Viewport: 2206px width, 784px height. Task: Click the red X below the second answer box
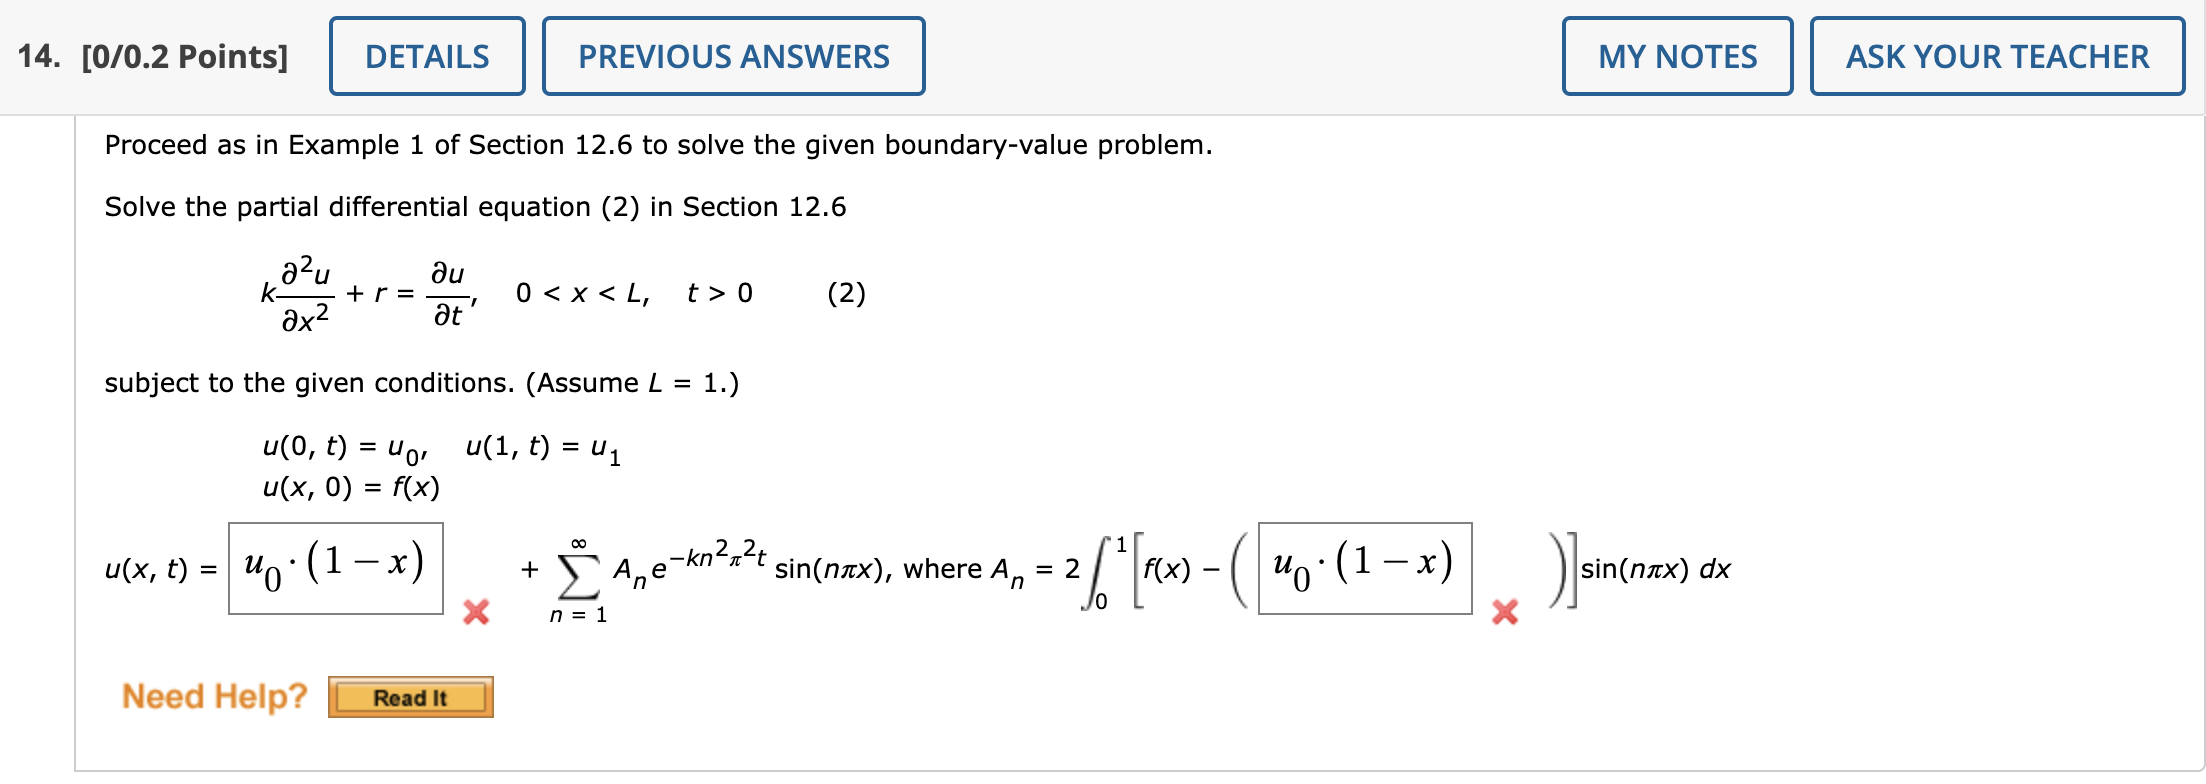[x=1504, y=610]
